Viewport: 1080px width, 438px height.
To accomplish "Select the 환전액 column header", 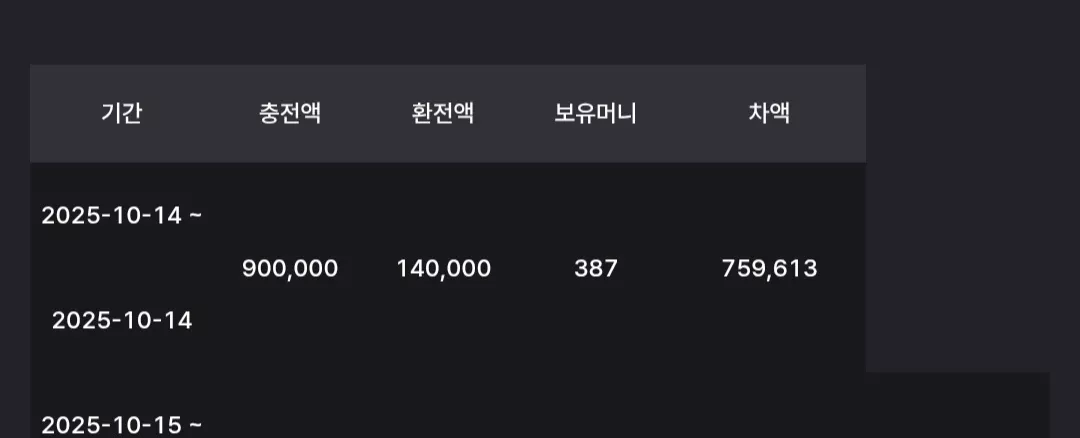I will click(x=443, y=113).
